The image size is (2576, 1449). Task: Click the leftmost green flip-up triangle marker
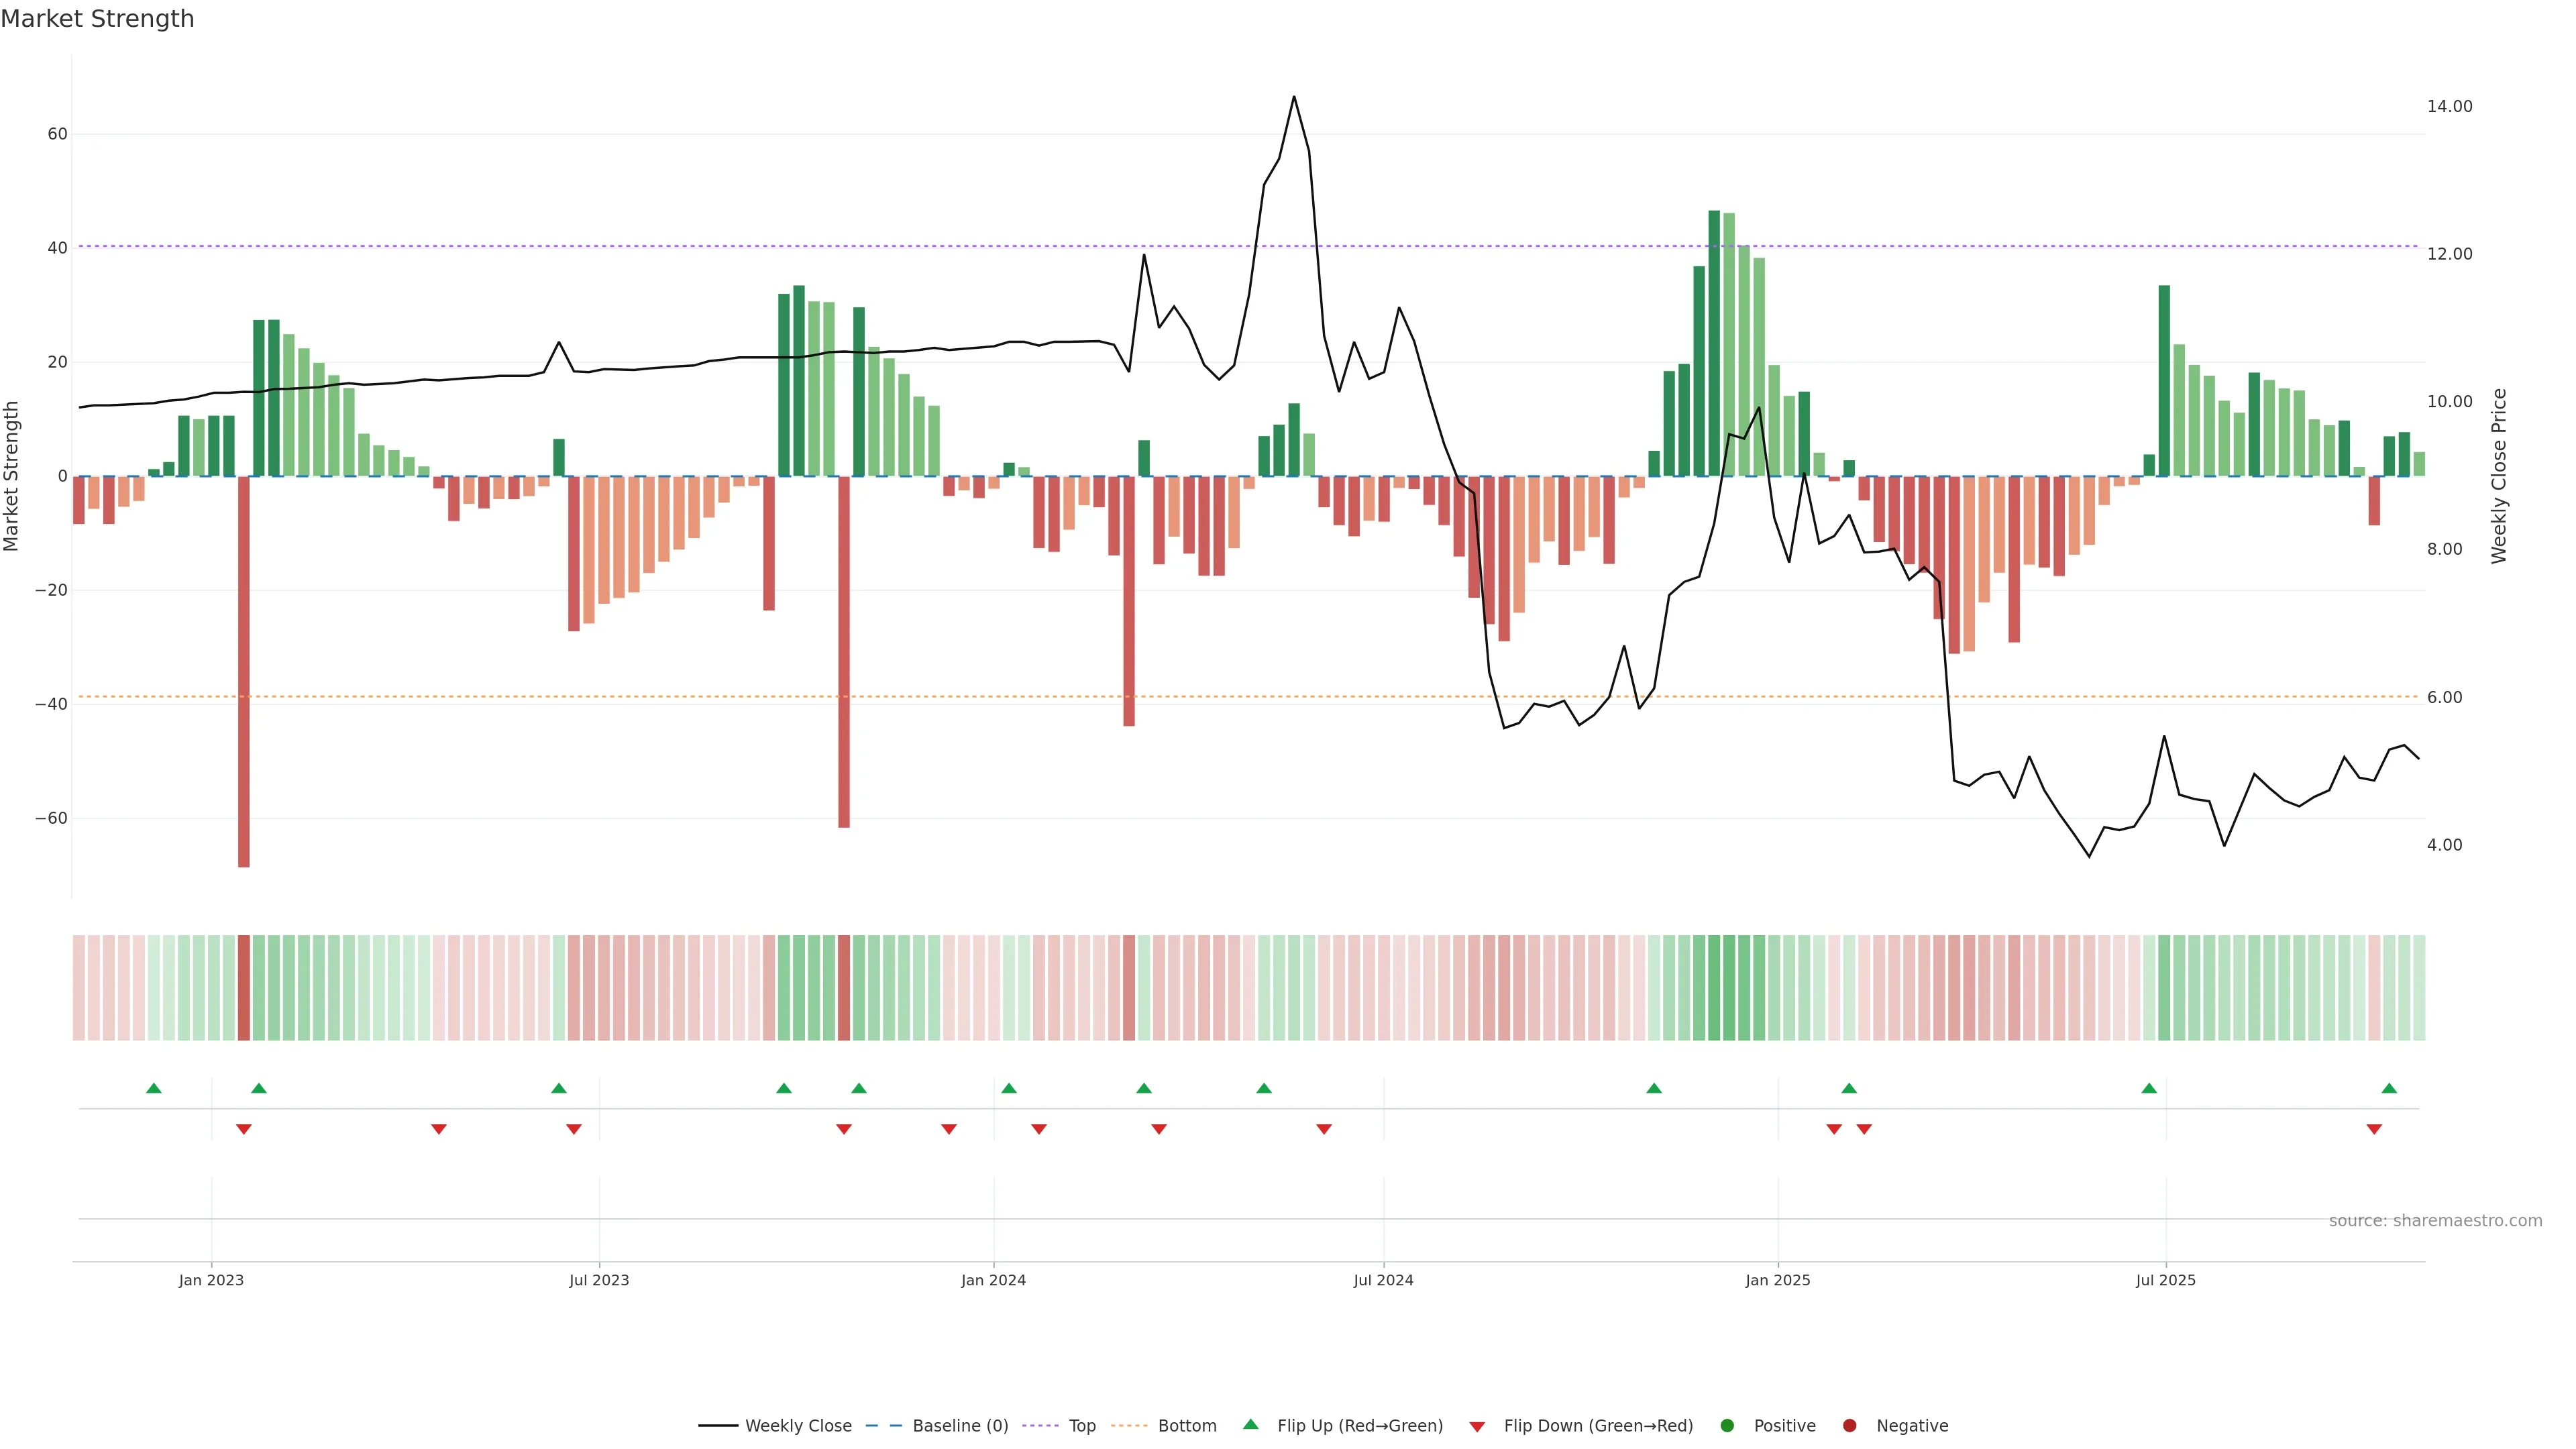click(x=153, y=1088)
